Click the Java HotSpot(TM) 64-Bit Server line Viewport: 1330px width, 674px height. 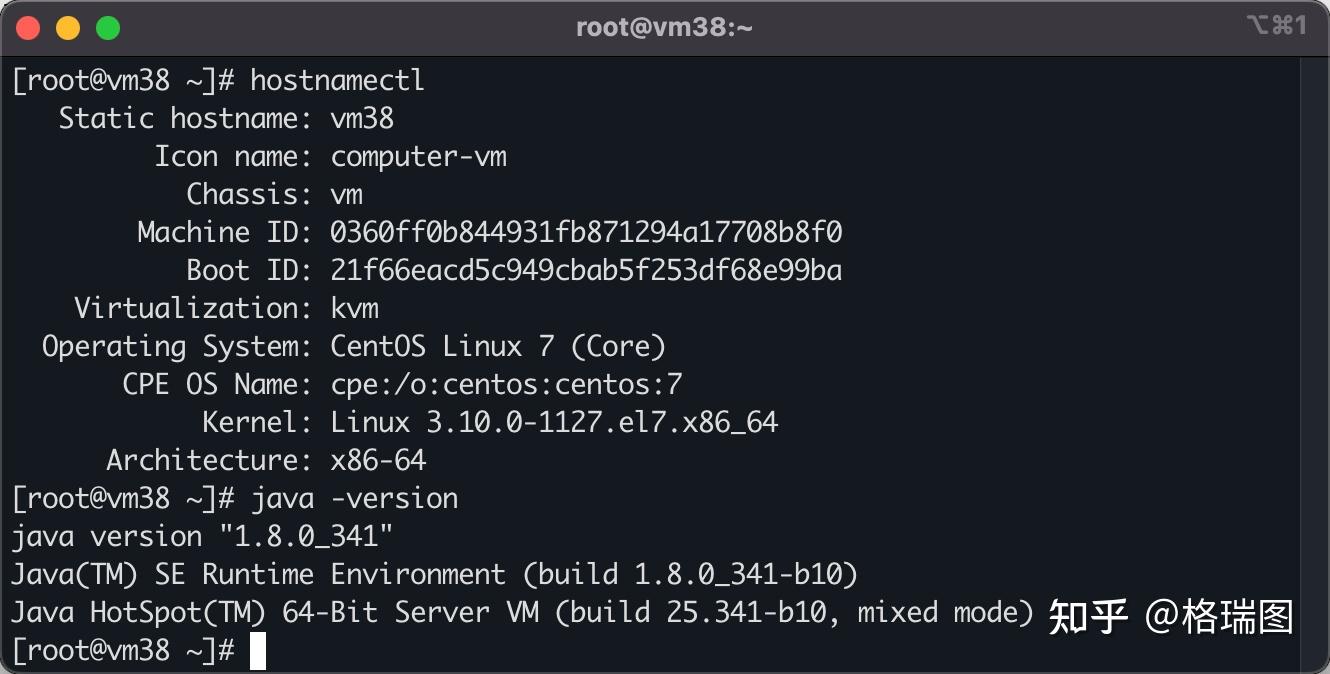coord(522,612)
